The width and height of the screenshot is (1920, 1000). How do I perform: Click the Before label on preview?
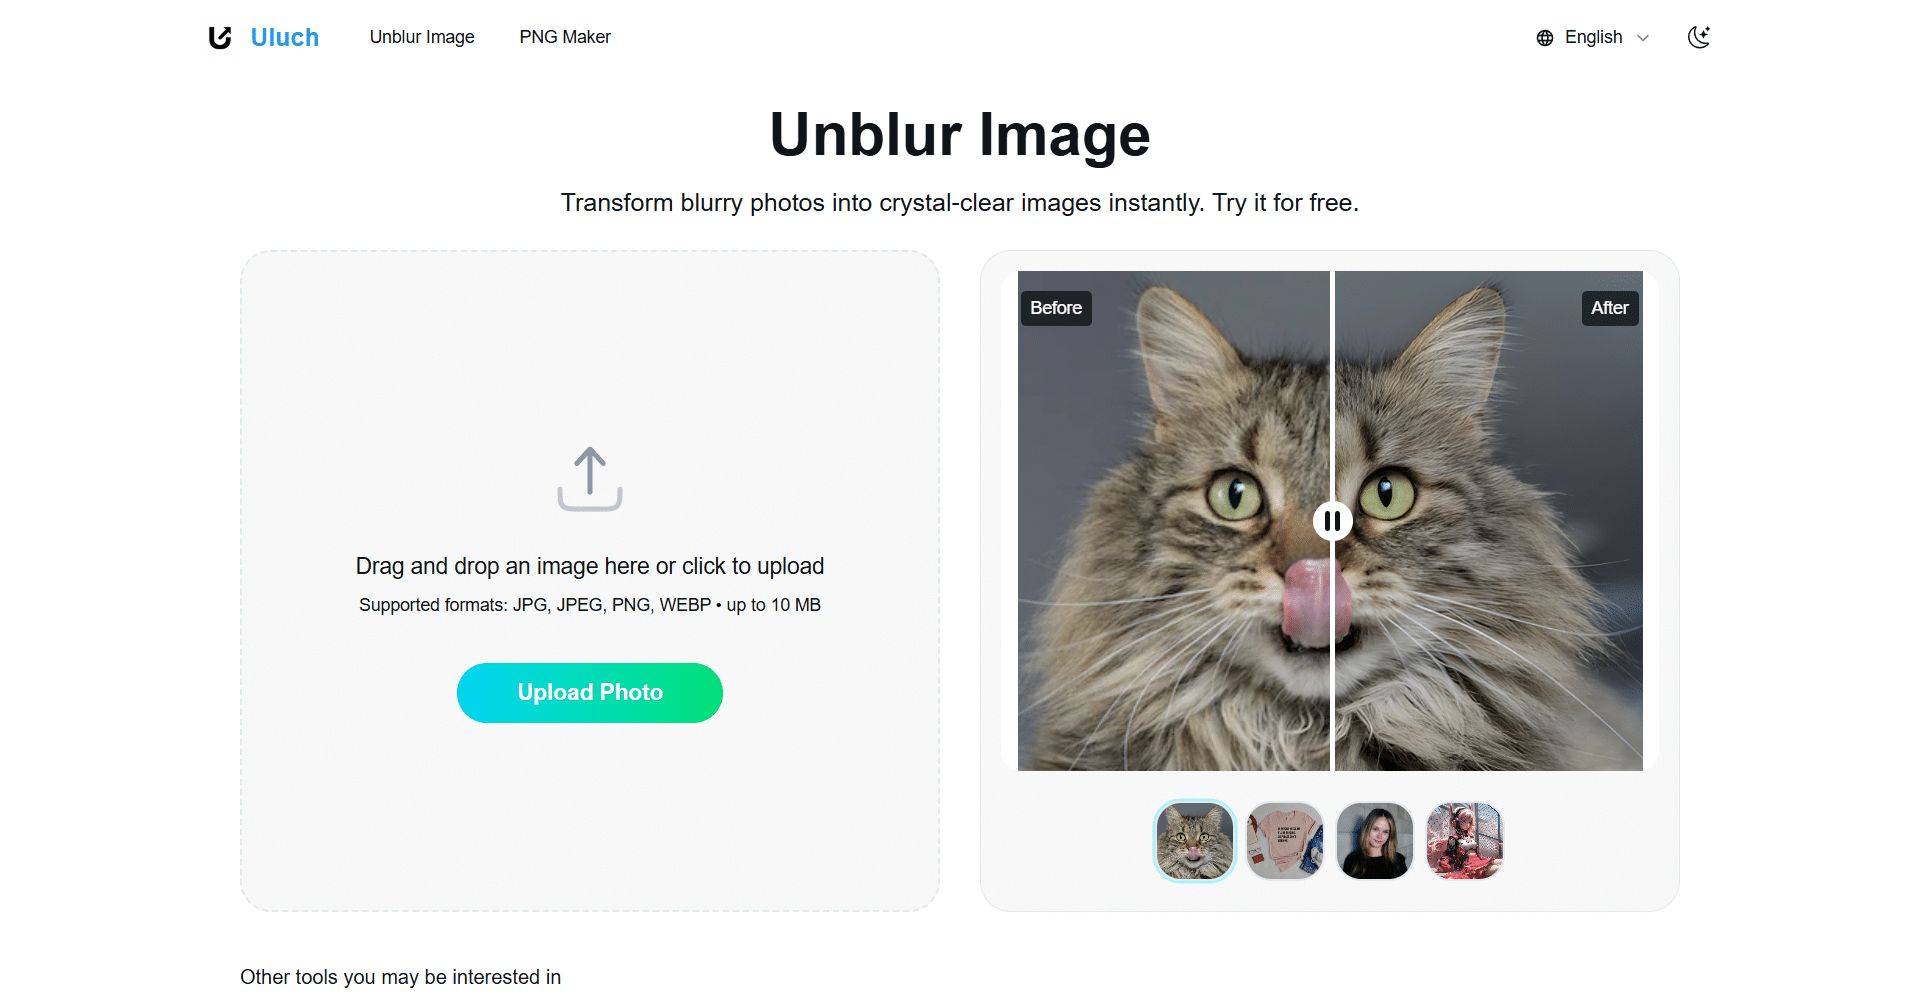1056,308
